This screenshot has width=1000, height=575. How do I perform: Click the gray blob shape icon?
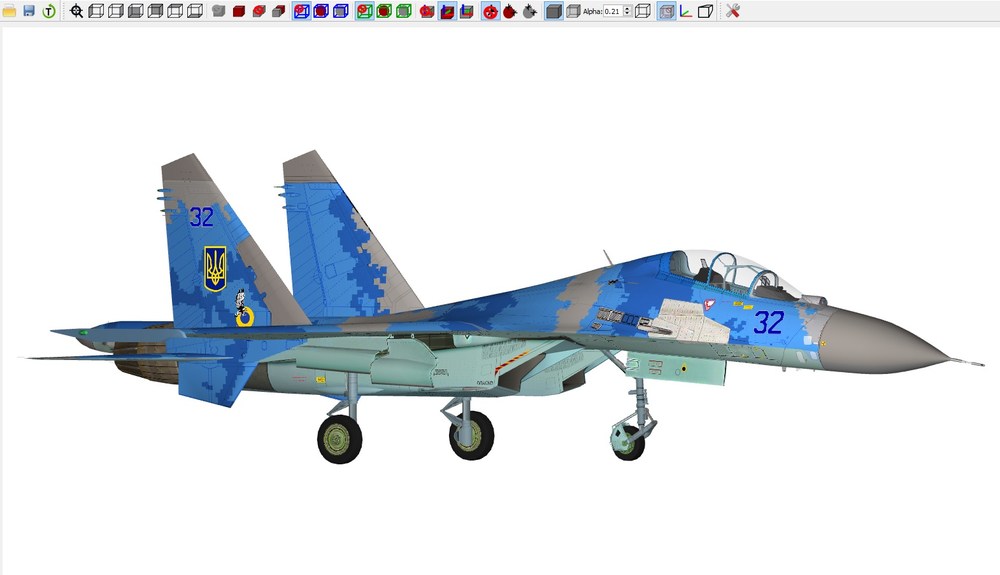click(219, 11)
